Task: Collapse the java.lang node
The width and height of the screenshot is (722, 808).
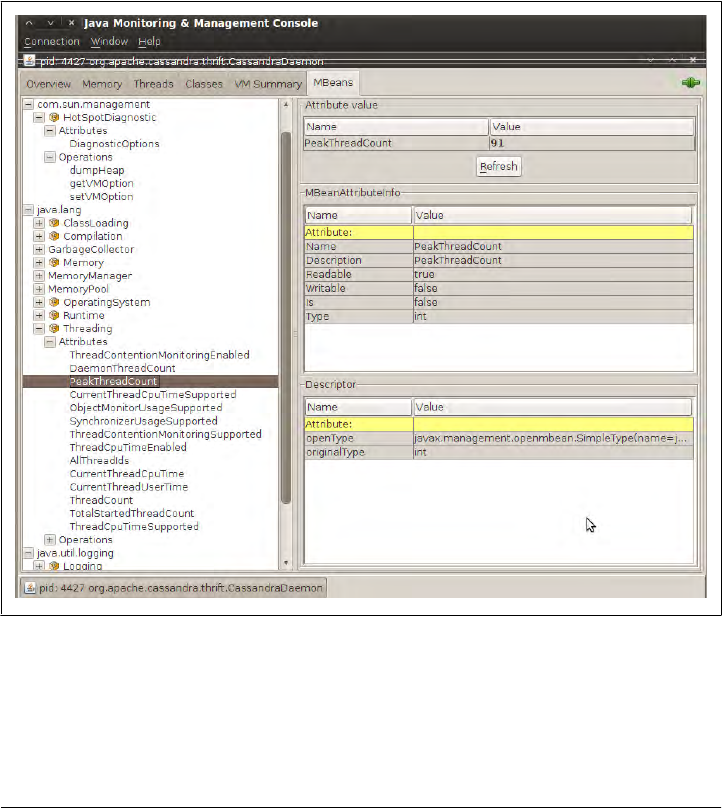Action: [x=28, y=210]
